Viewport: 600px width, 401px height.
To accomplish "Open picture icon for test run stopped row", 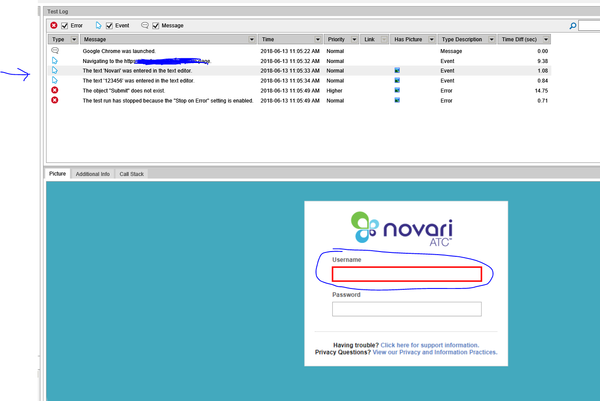I will point(397,100).
